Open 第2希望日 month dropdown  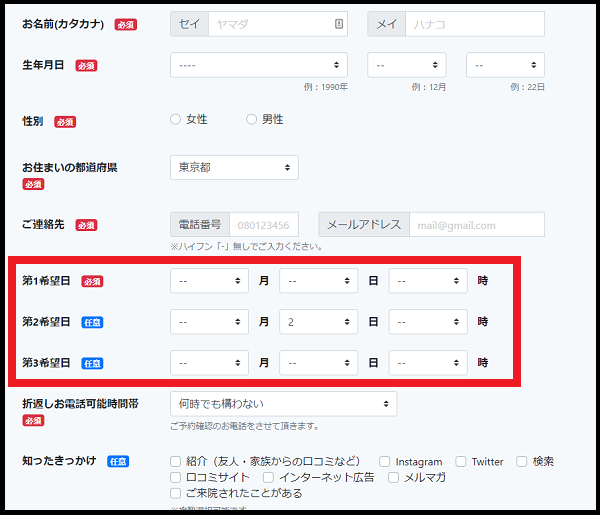[x=209, y=322]
